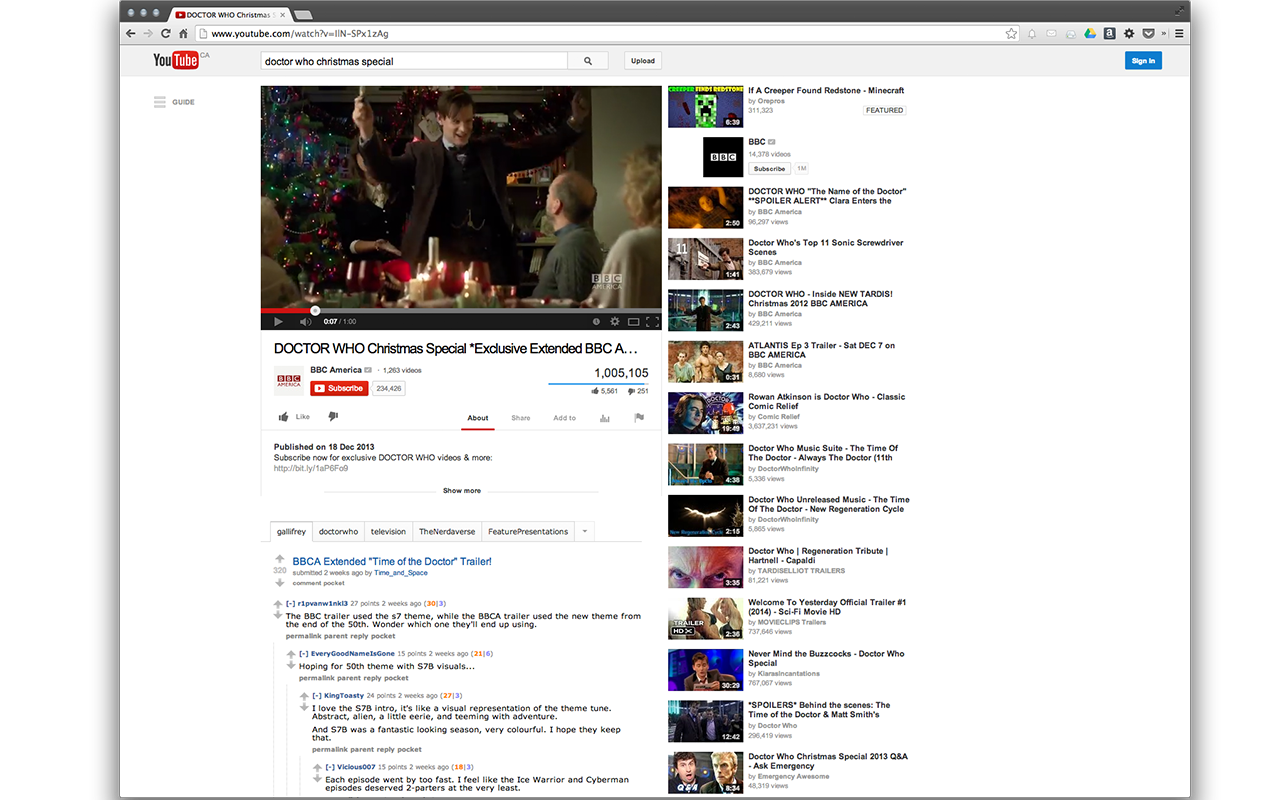Open the Add to tab

pos(565,418)
